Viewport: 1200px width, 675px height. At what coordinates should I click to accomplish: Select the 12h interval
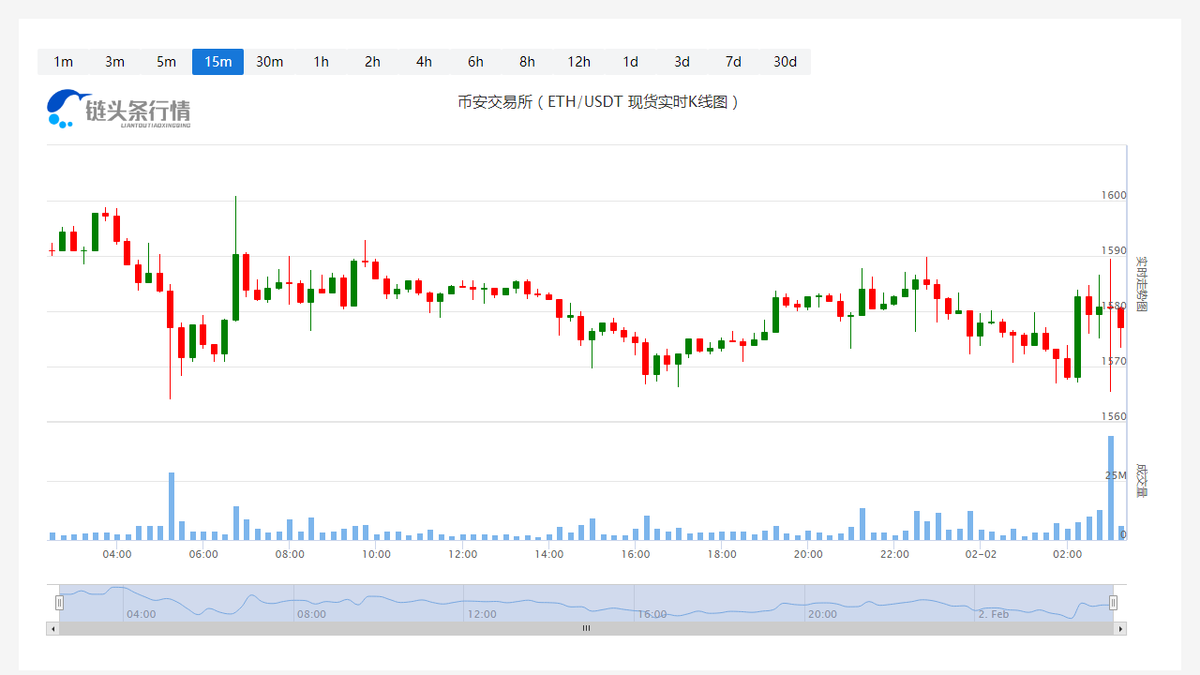tap(578, 61)
